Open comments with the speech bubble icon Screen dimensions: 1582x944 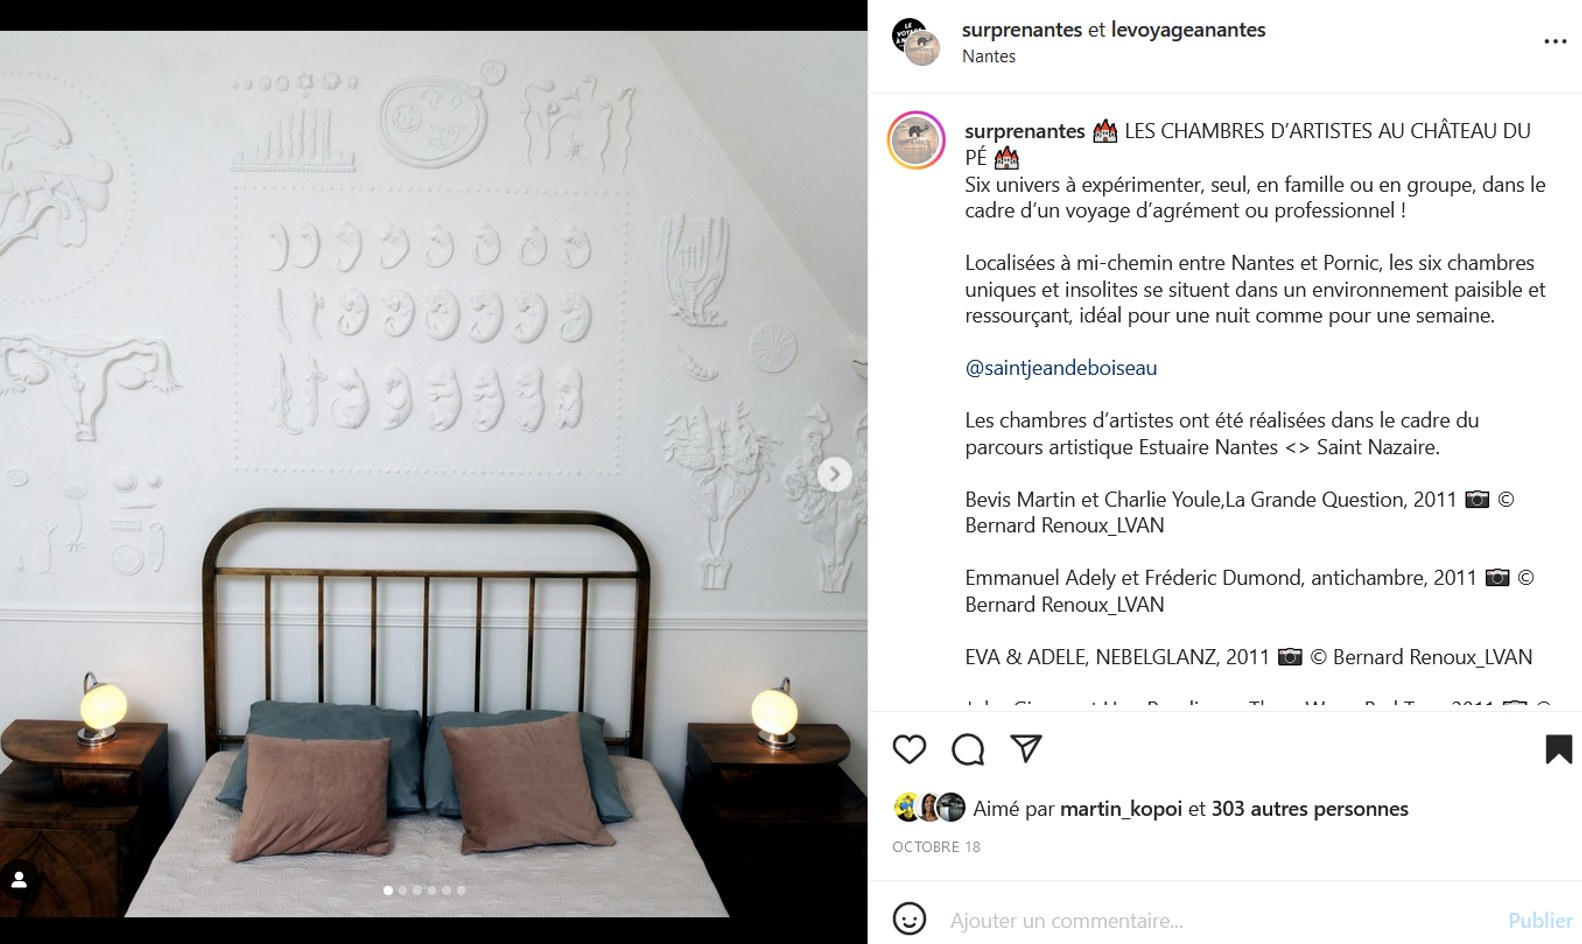(x=968, y=749)
